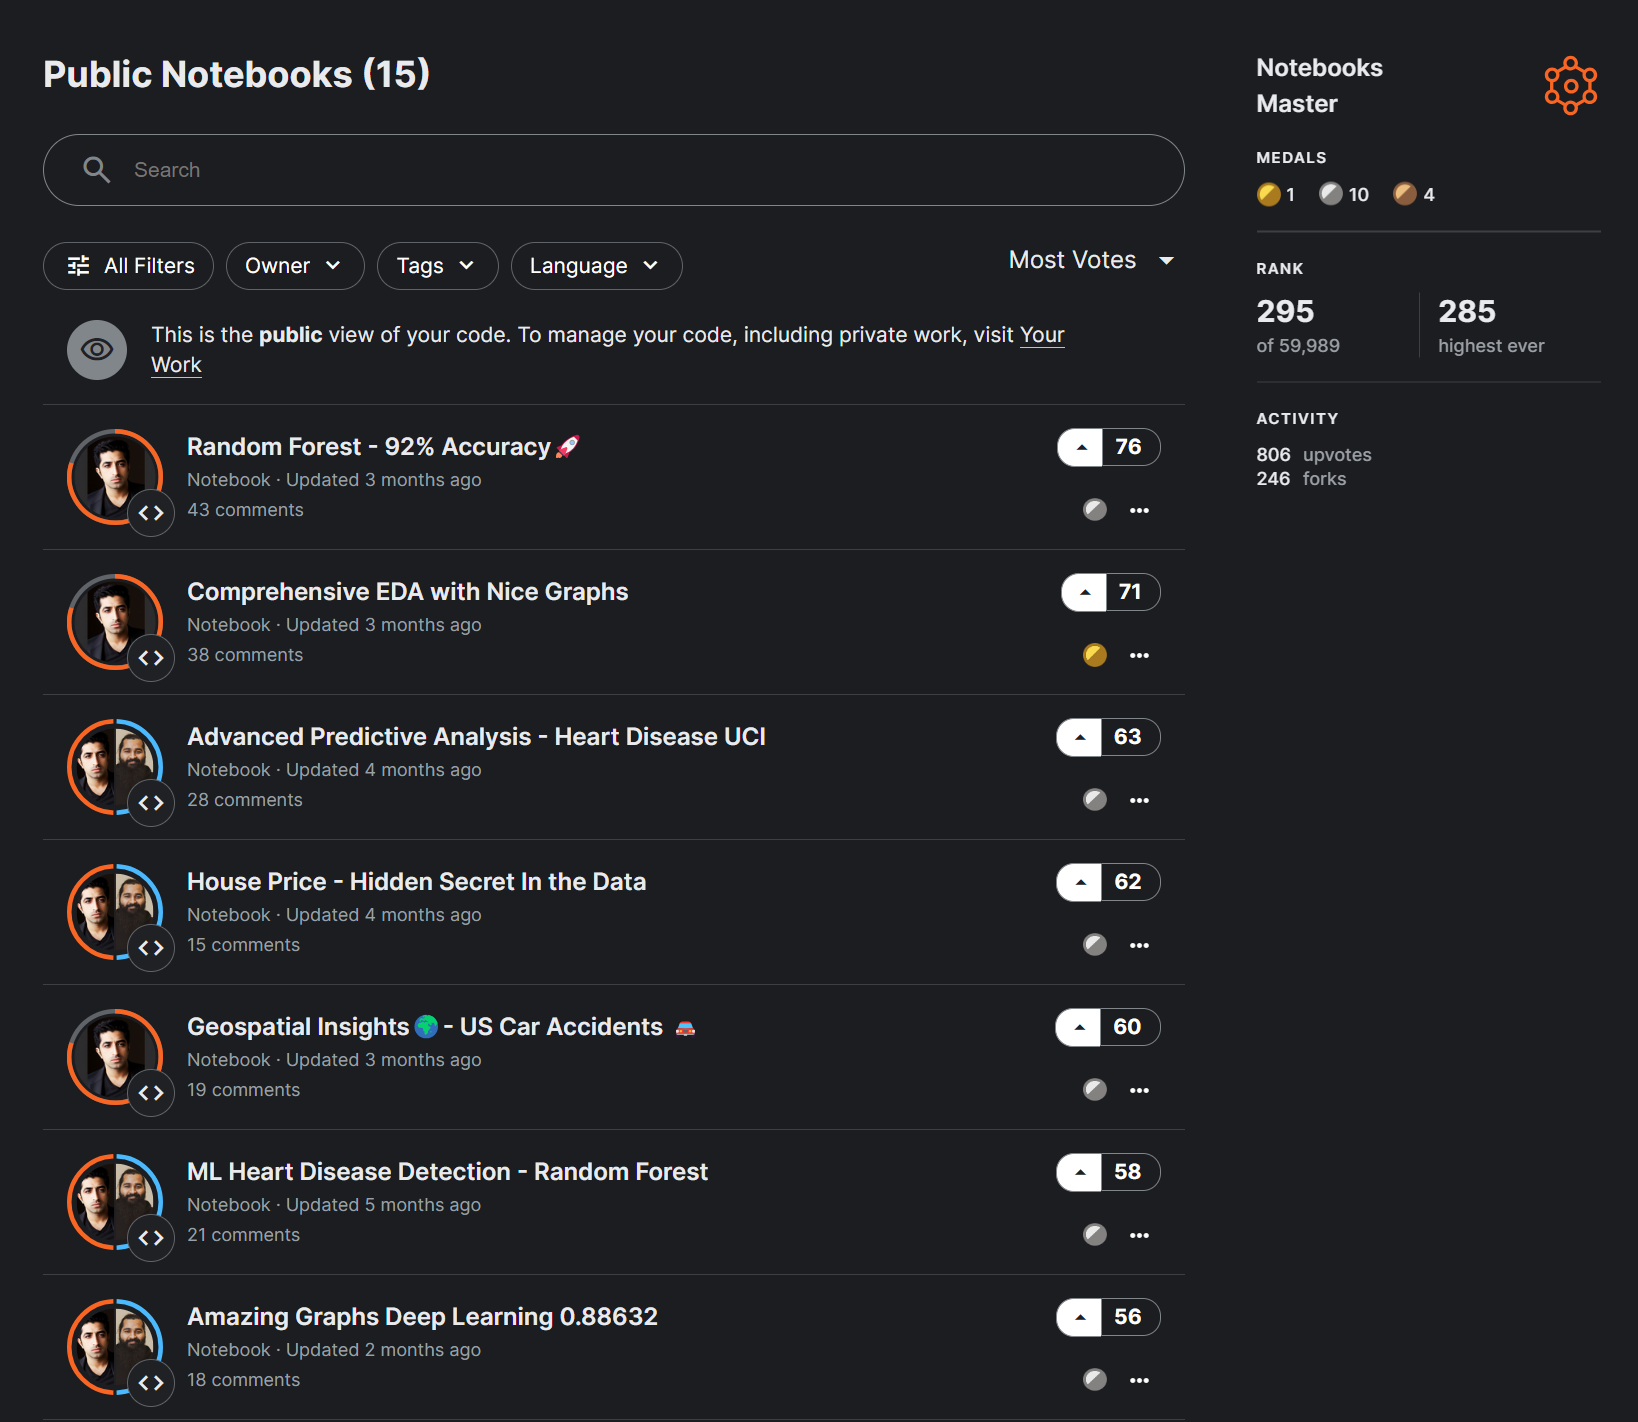Click the gold medal badge on Comprehensive EDA notebook
1638x1422 pixels.
click(1094, 655)
